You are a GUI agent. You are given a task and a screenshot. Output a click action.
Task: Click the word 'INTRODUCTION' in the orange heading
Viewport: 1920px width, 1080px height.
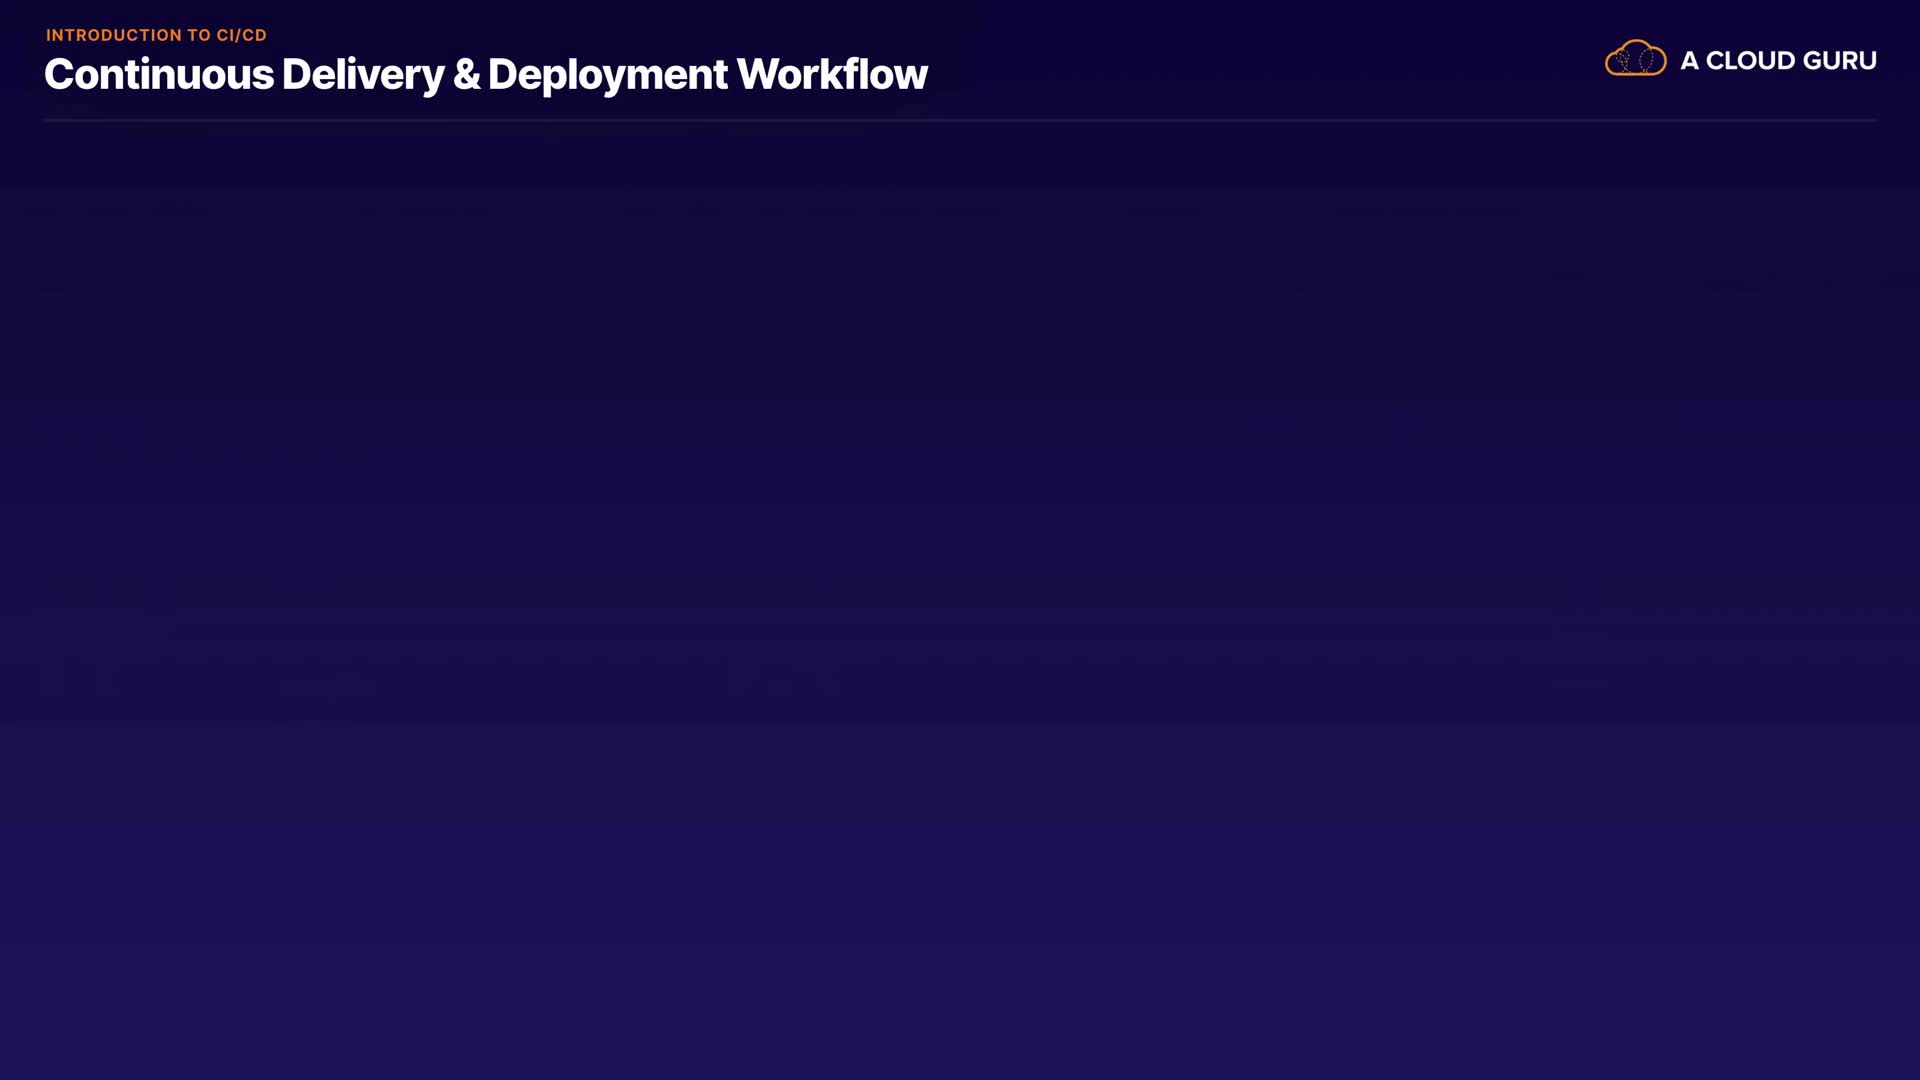tap(114, 35)
